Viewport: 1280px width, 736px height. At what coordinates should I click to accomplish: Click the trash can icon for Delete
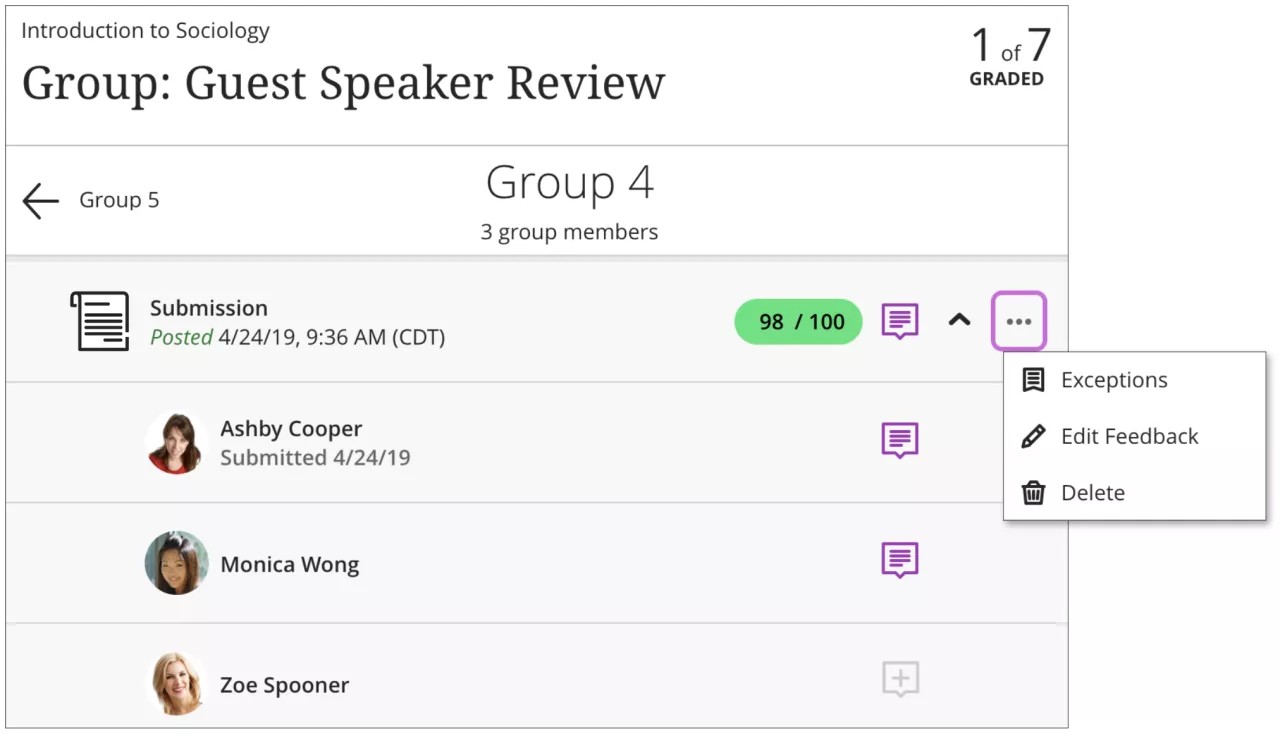[1033, 493]
